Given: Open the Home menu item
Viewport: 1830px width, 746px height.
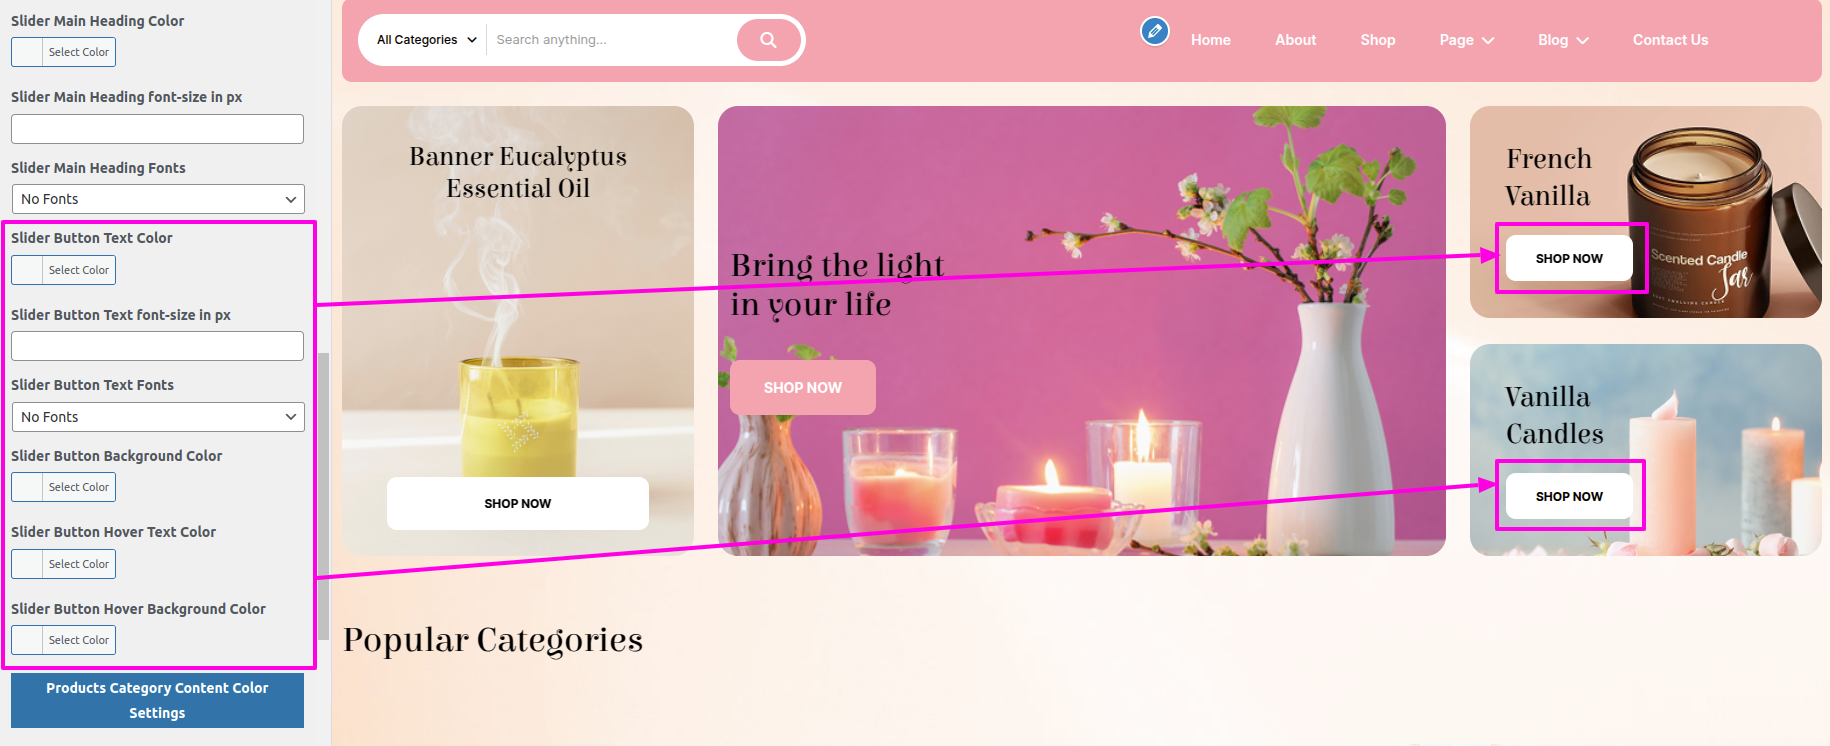Looking at the screenshot, I should point(1210,40).
